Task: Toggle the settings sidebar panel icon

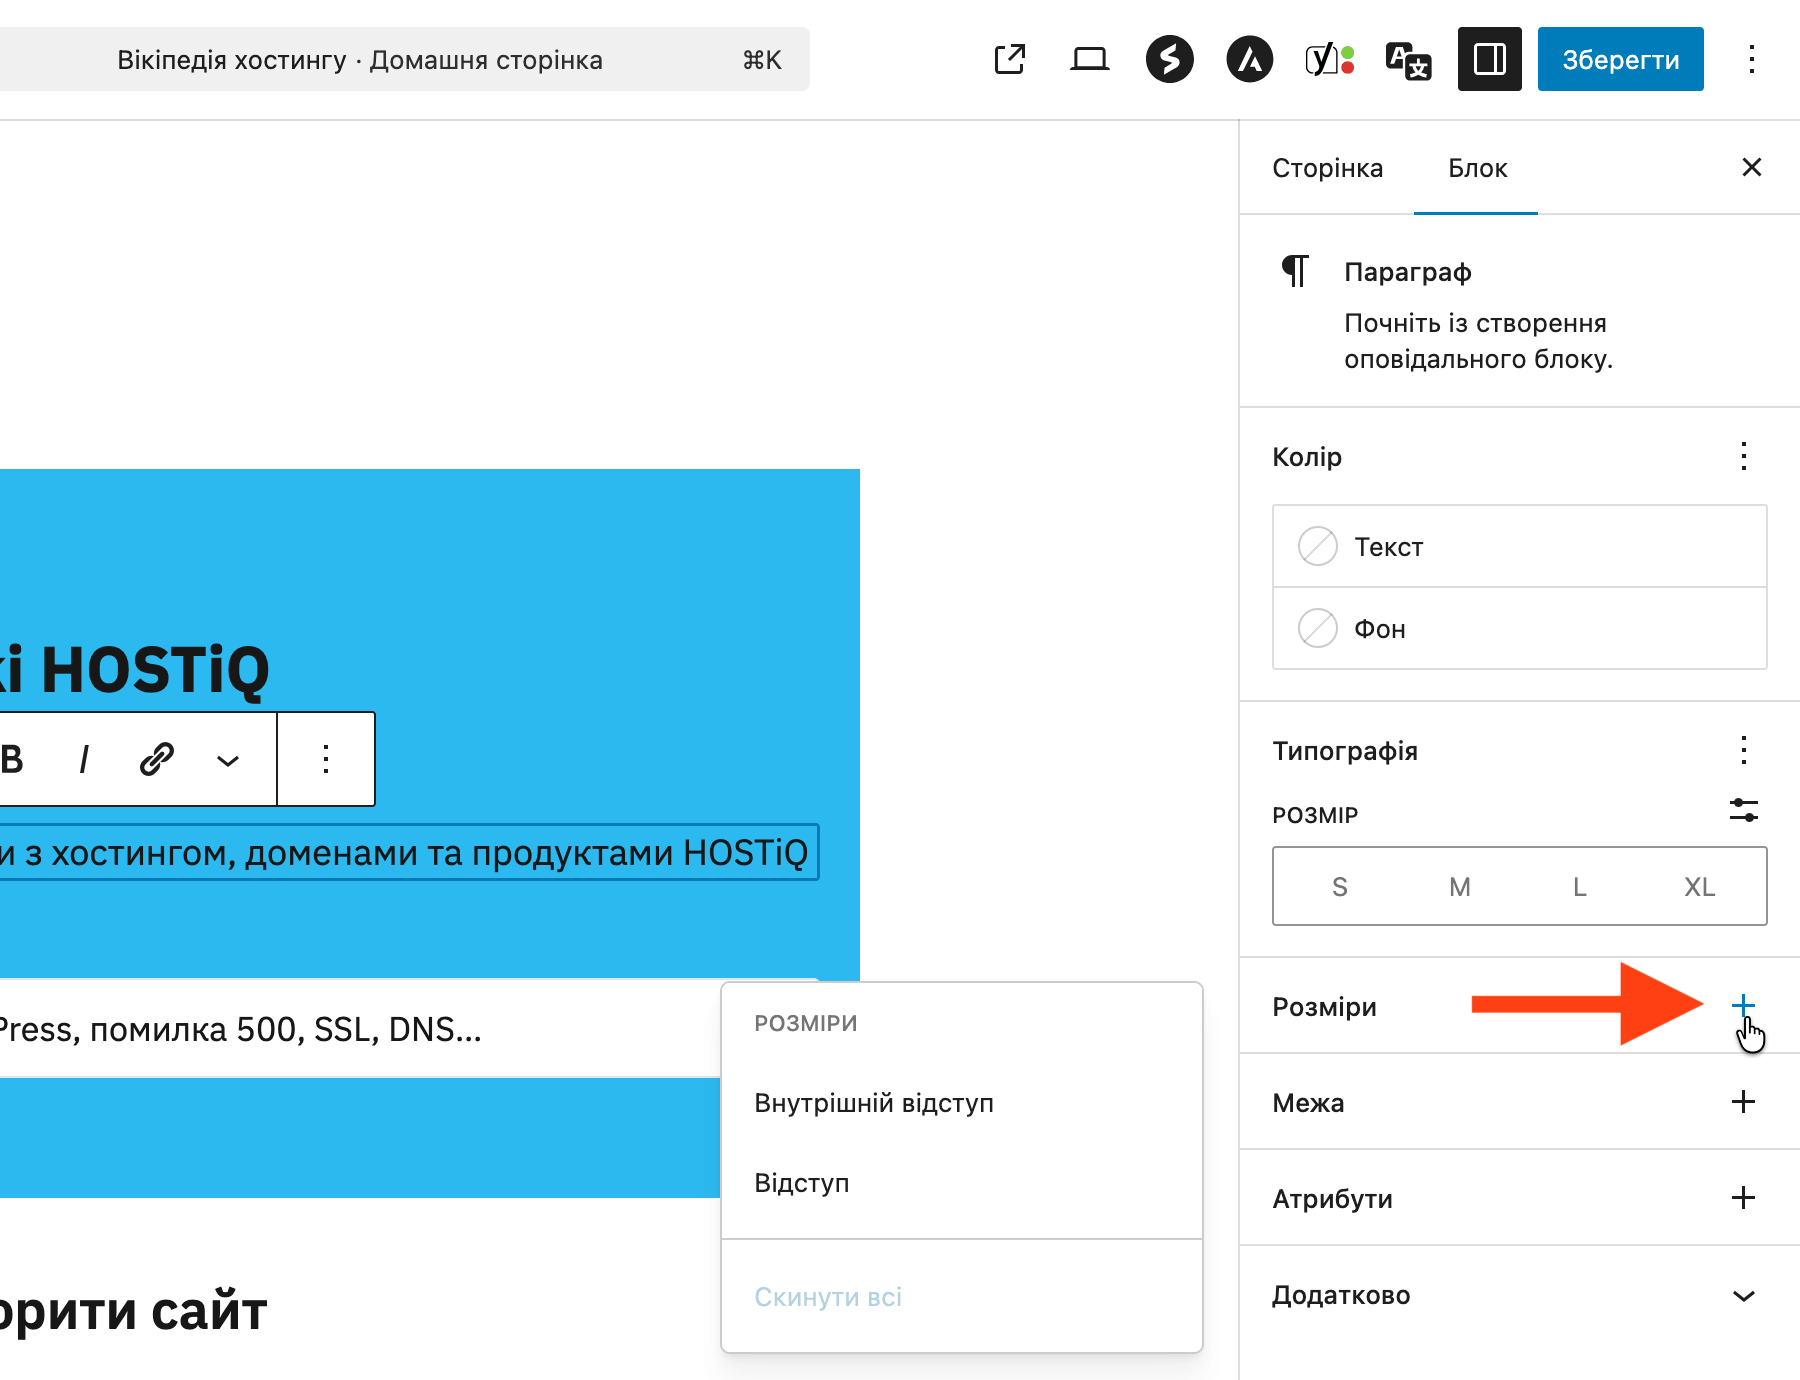Action: (1489, 59)
